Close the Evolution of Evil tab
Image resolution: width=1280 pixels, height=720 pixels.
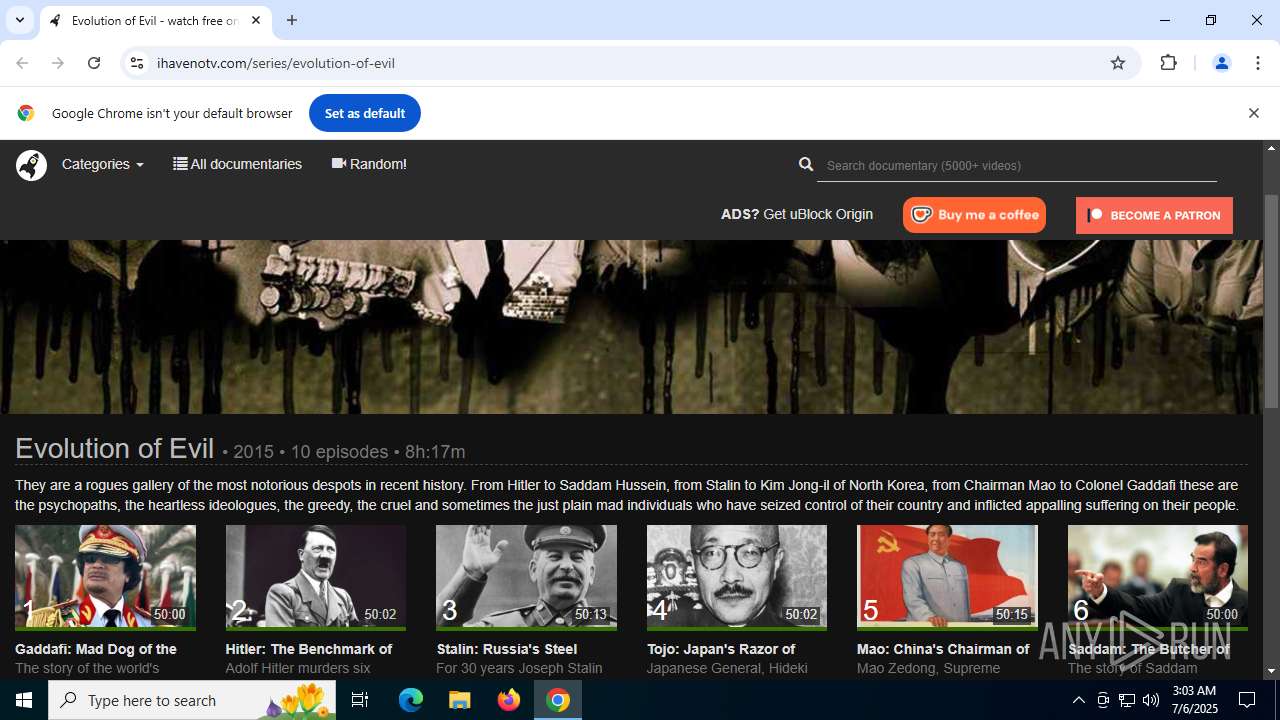coord(256,20)
